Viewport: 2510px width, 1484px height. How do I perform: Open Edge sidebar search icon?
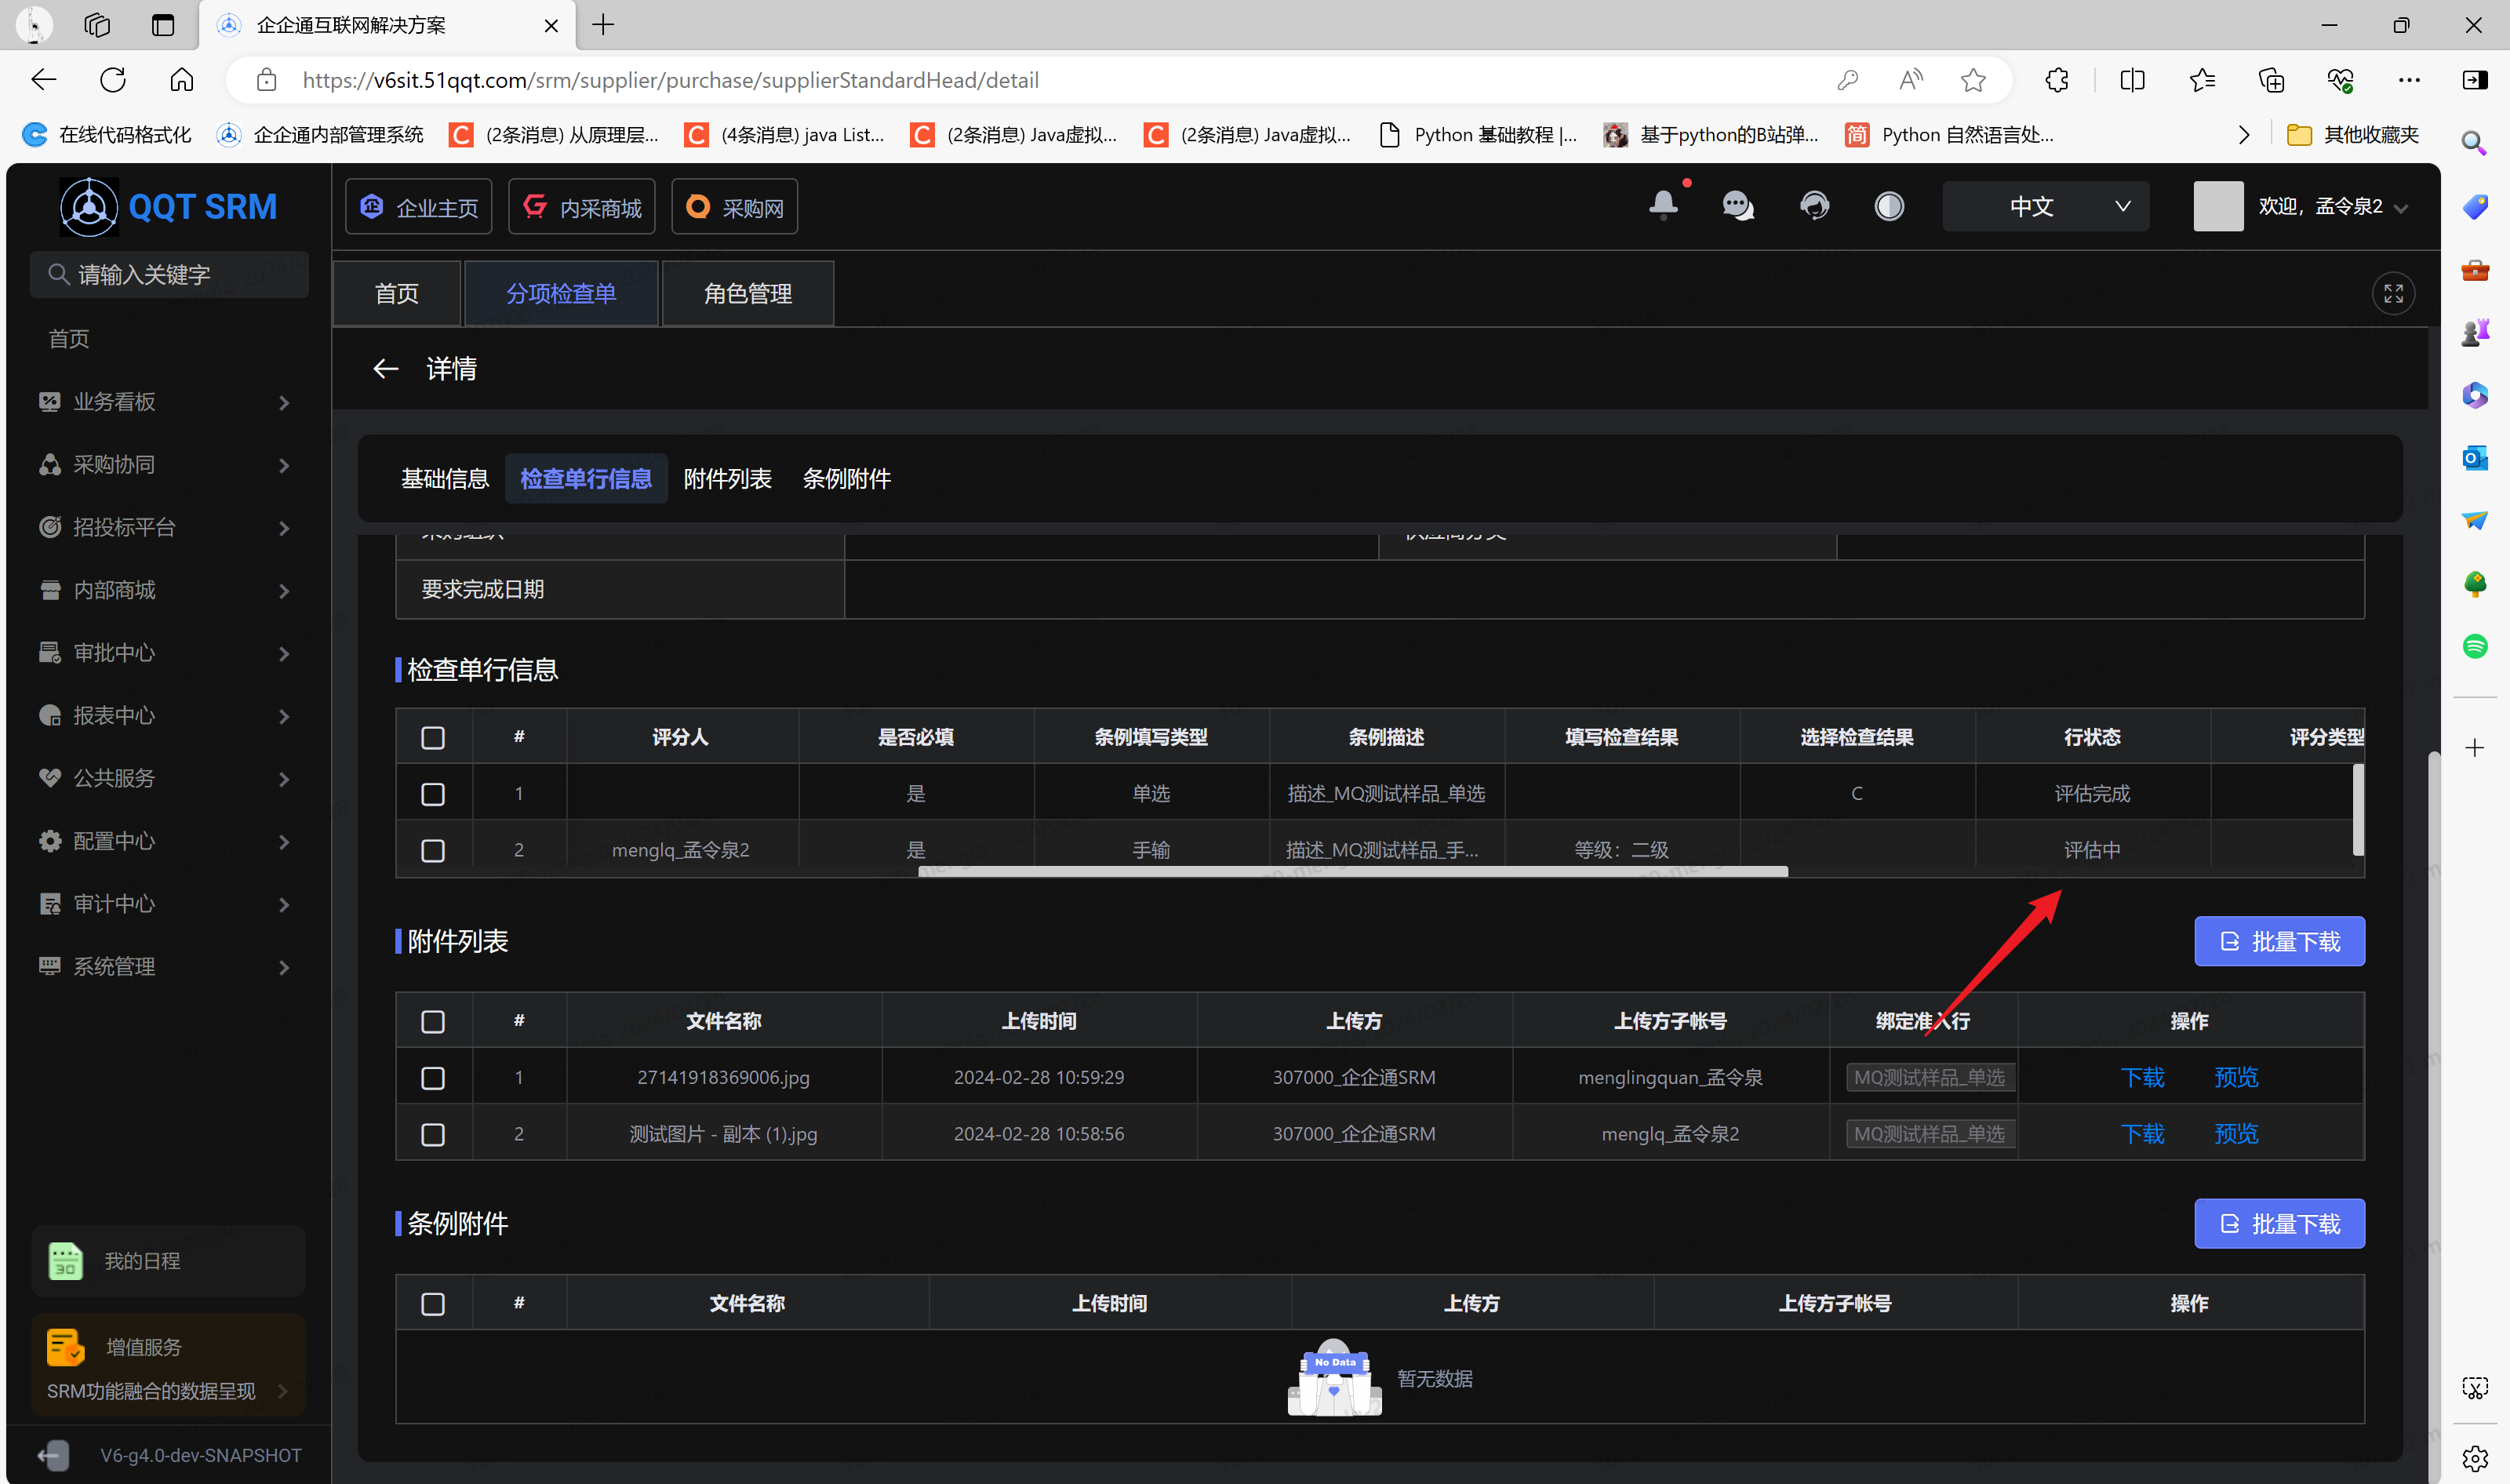click(2474, 143)
